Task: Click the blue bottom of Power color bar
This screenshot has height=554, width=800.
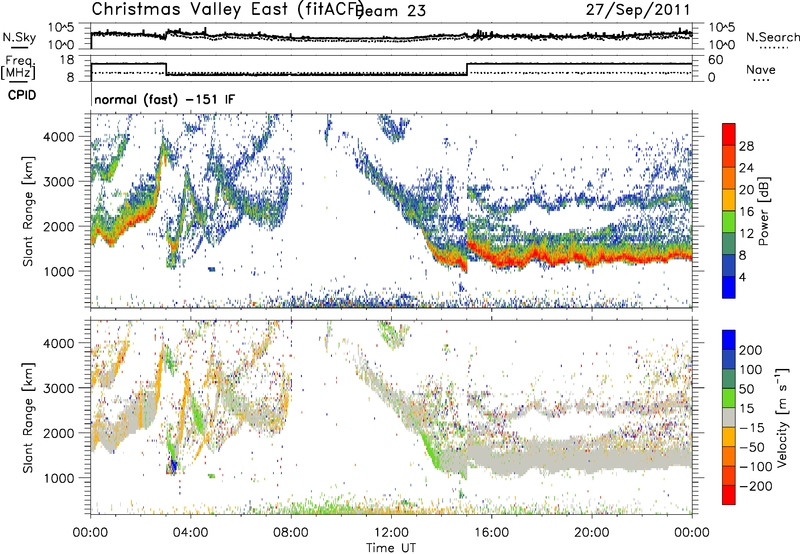Action: 729,287
